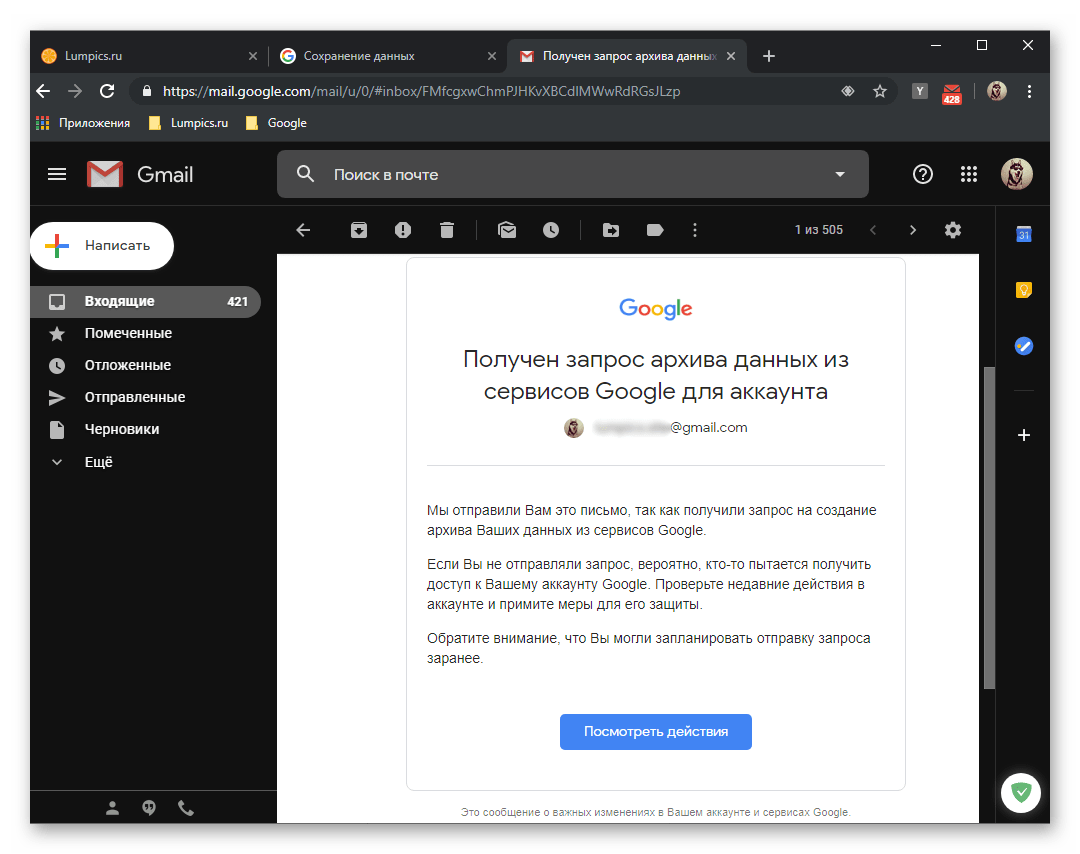
Task: Click the Gmail logo
Action: [x=141, y=174]
